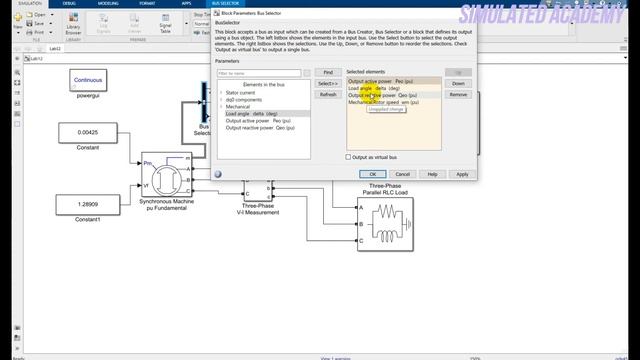Switch to the Format ribbon tab
This screenshot has height=360, width=640.
[x=147, y=3]
